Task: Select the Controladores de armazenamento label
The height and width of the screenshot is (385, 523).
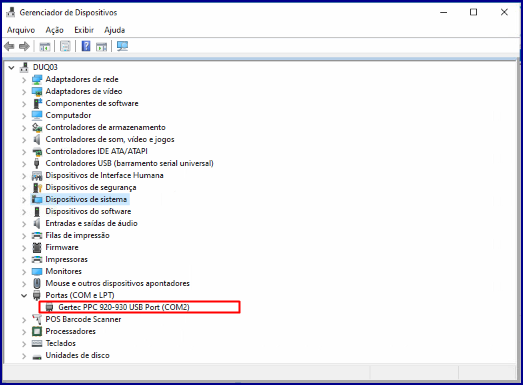Action: click(105, 127)
